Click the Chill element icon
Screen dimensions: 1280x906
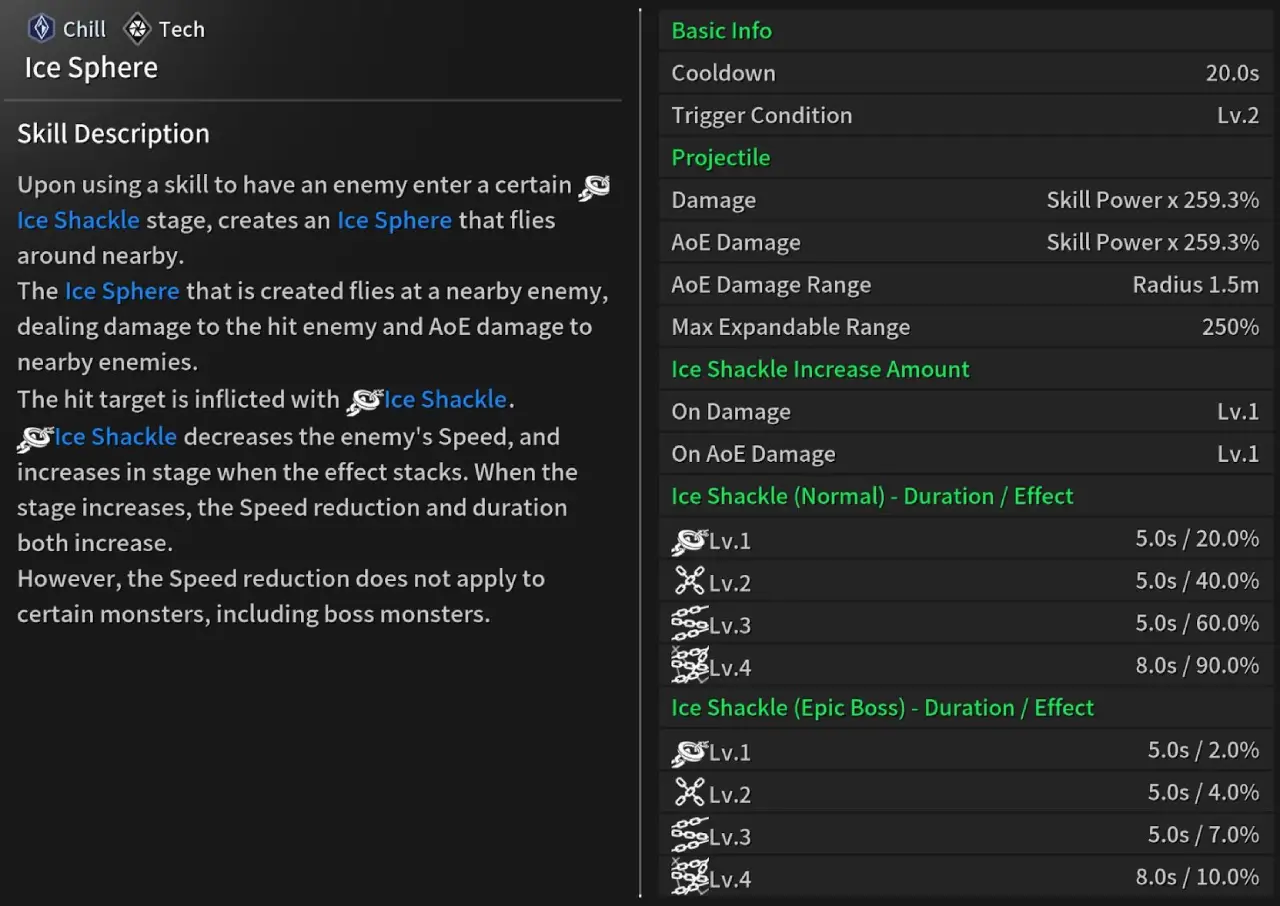click(38, 28)
